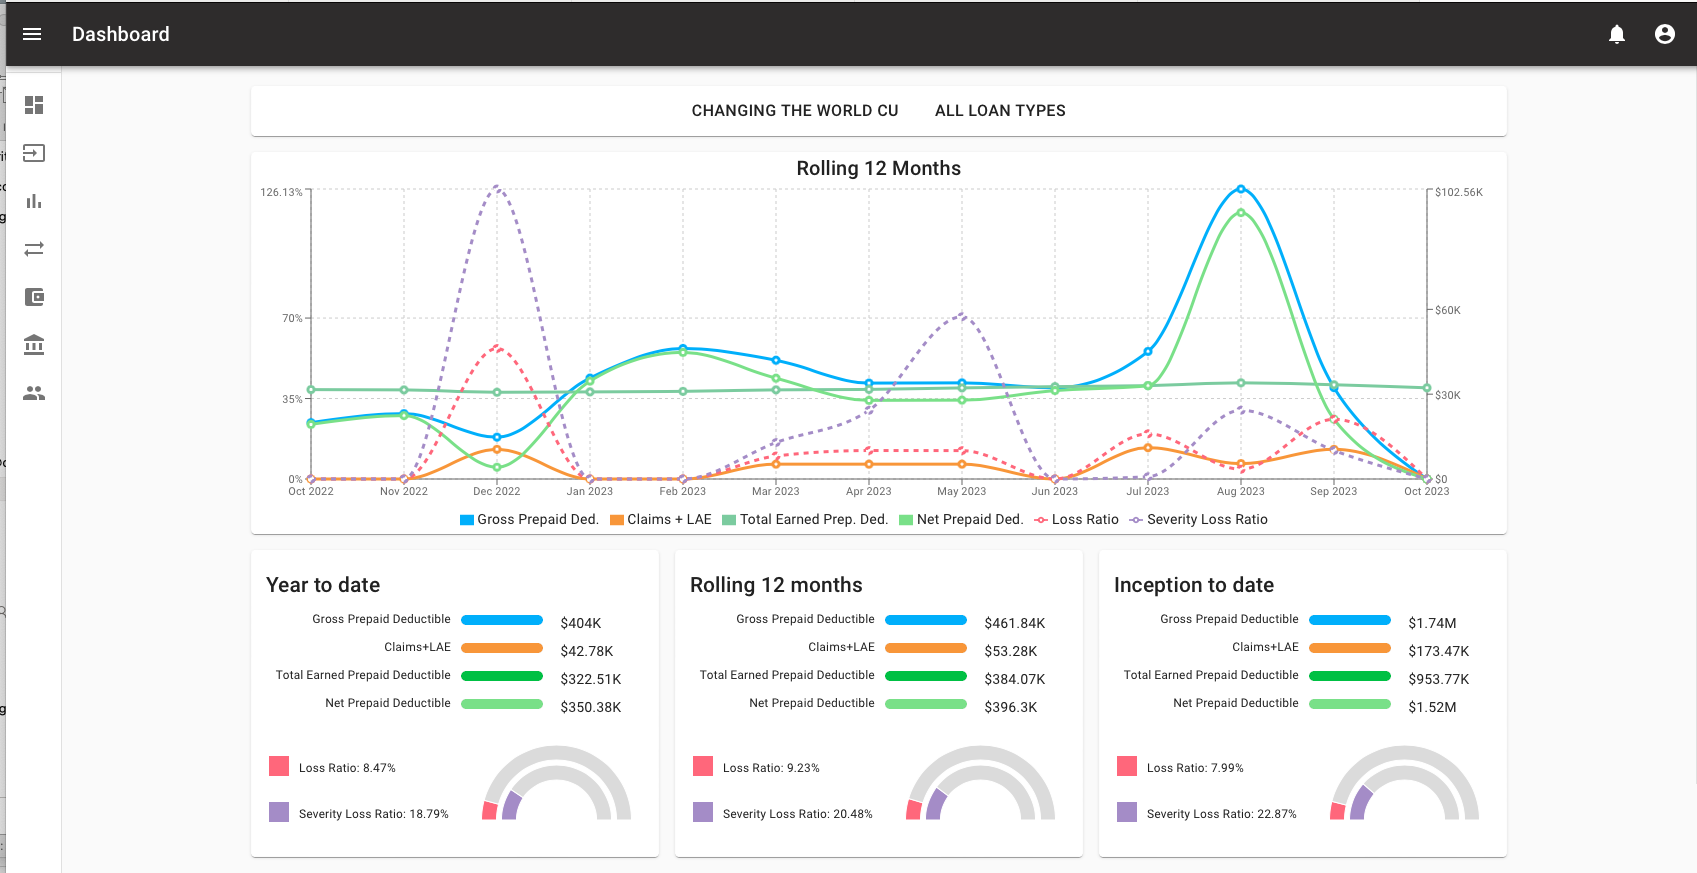Click Loss Ratio: 7.99% text
This screenshot has height=873, width=1697.
[x=1195, y=768]
